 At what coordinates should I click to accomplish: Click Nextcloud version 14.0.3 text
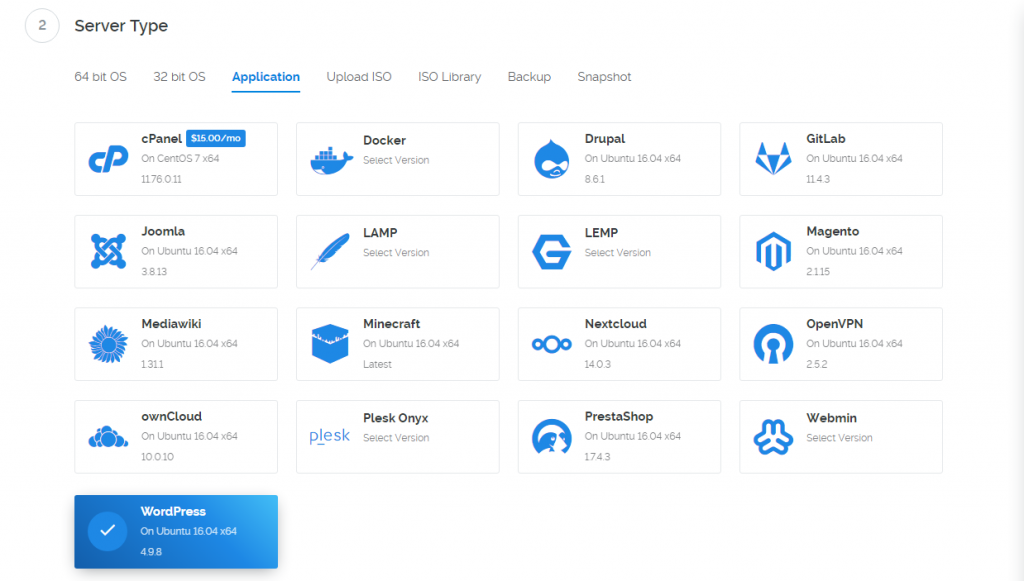pos(598,364)
